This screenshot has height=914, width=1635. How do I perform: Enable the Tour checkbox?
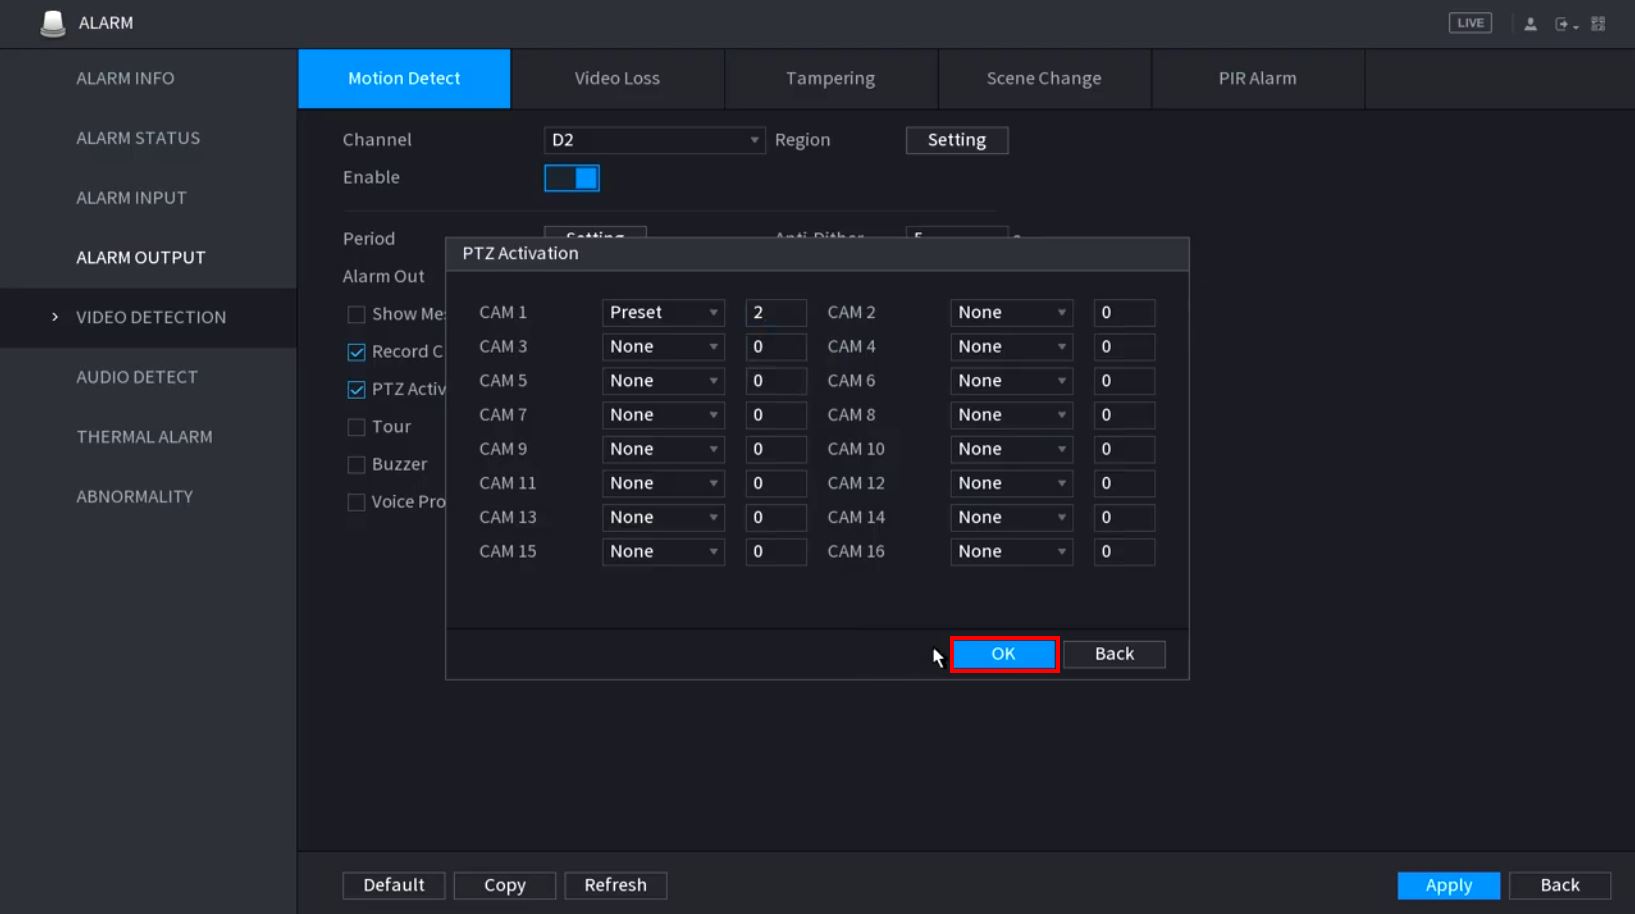pyautogui.click(x=356, y=427)
